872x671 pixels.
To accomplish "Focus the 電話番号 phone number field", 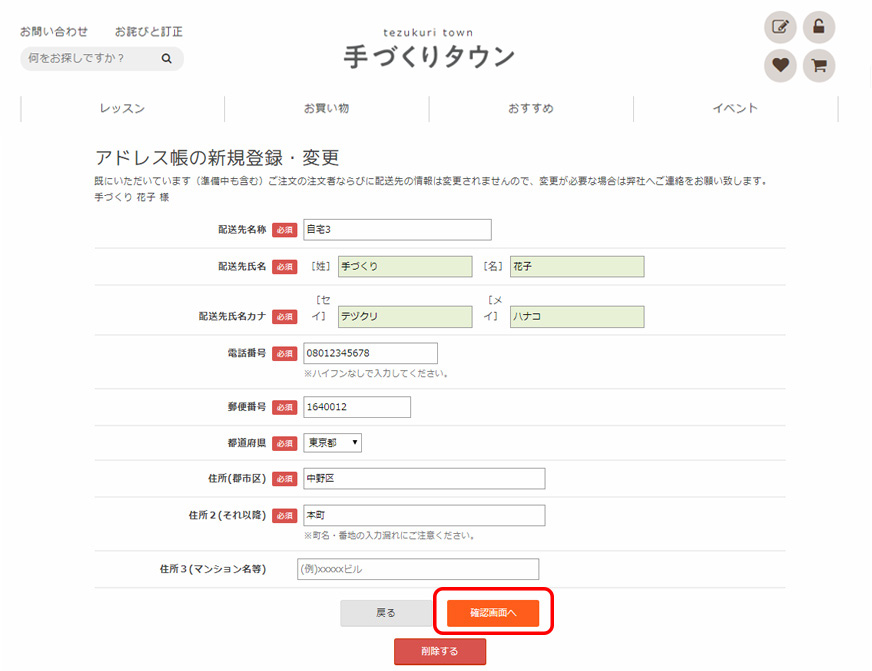I will click(370, 353).
